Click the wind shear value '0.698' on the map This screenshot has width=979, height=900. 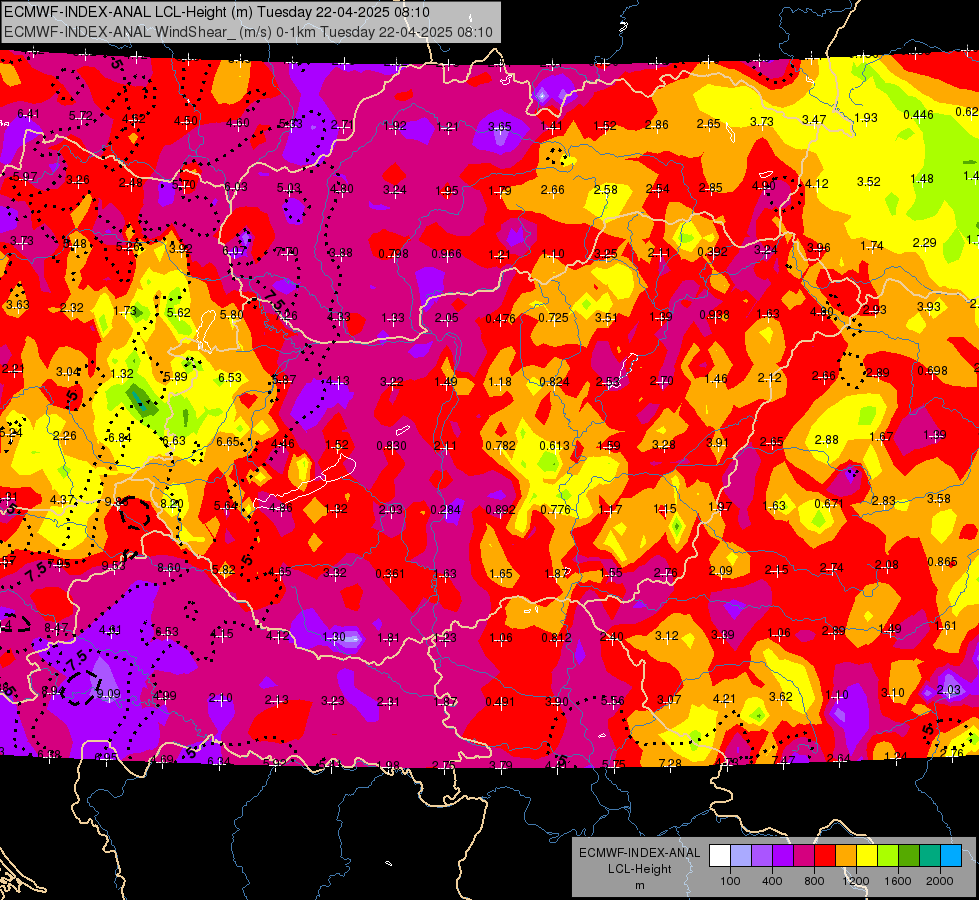[932, 370]
